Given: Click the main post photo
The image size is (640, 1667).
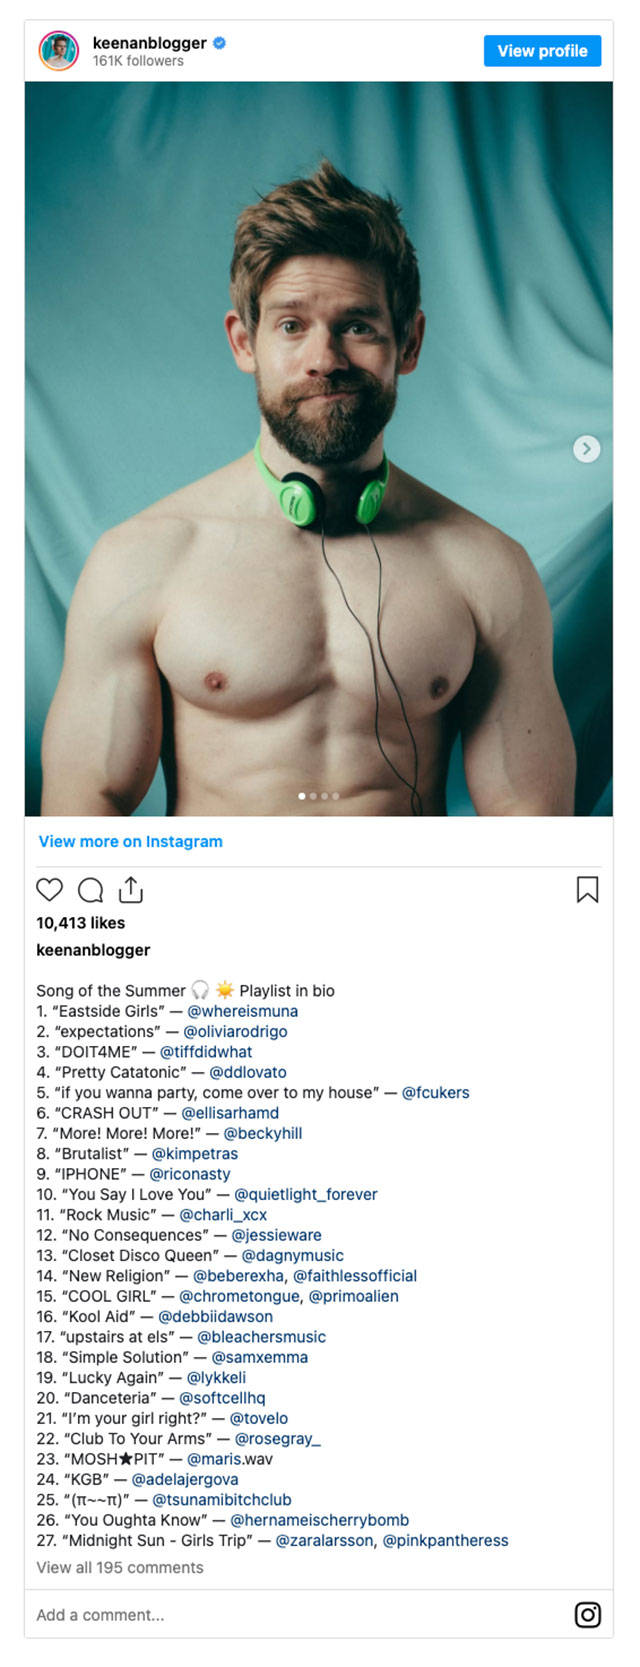Looking at the screenshot, I should click(319, 449).
